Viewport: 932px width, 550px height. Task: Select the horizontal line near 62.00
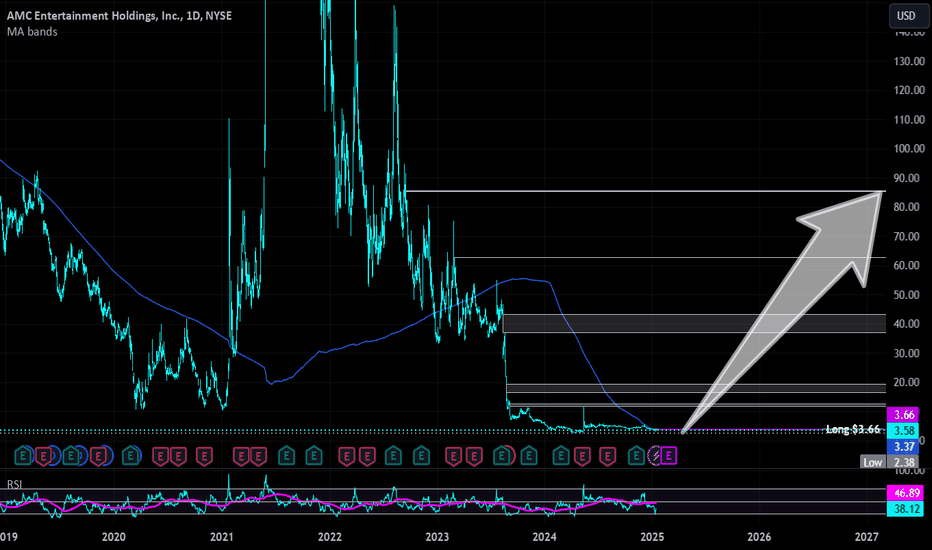(x=669, y=257)
